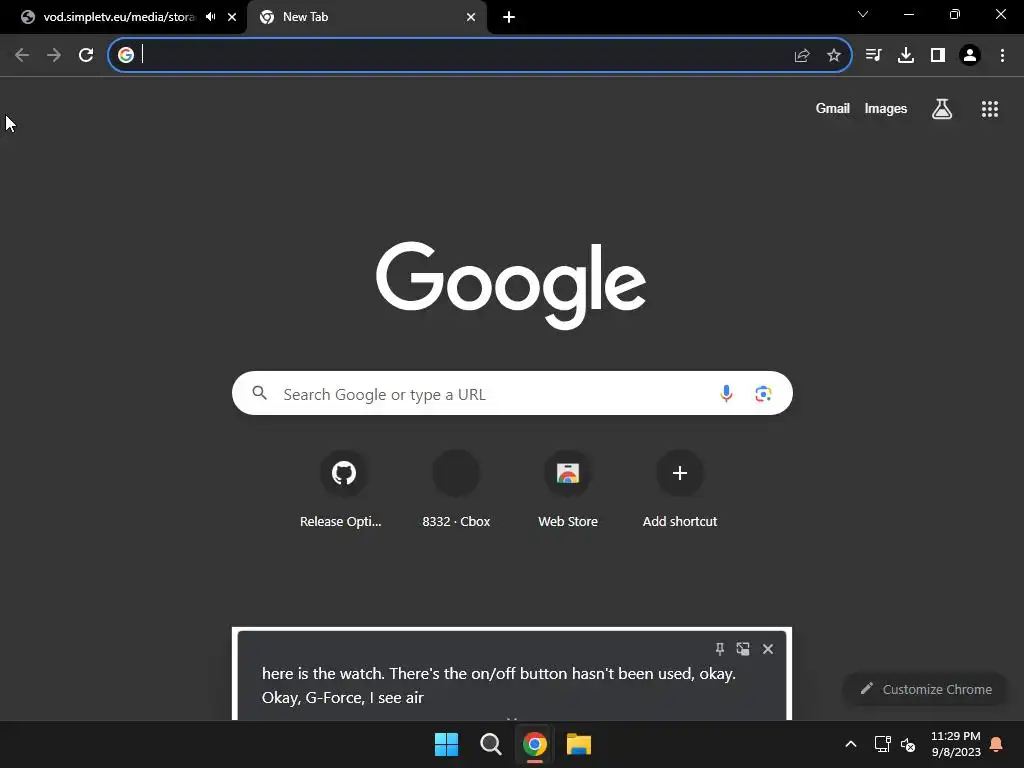
Task: Open File Explorer from the taskbar
Action: click(579, 744)
